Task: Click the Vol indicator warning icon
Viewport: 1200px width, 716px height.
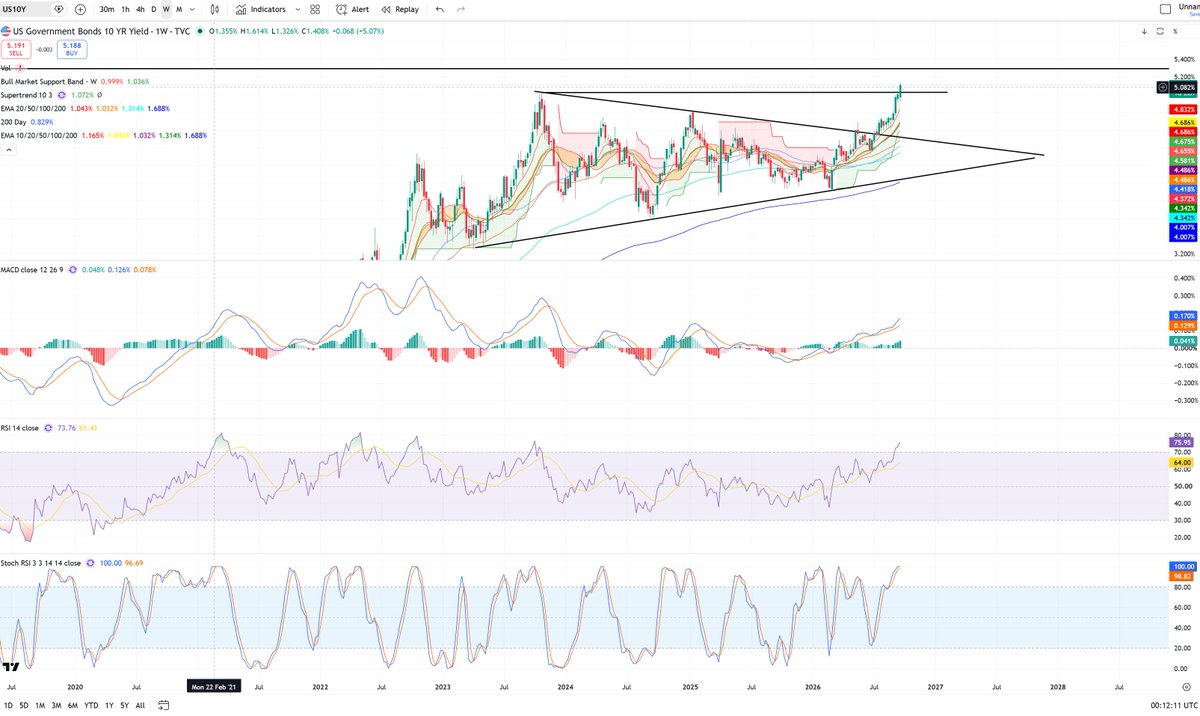Action: (19, 67)
